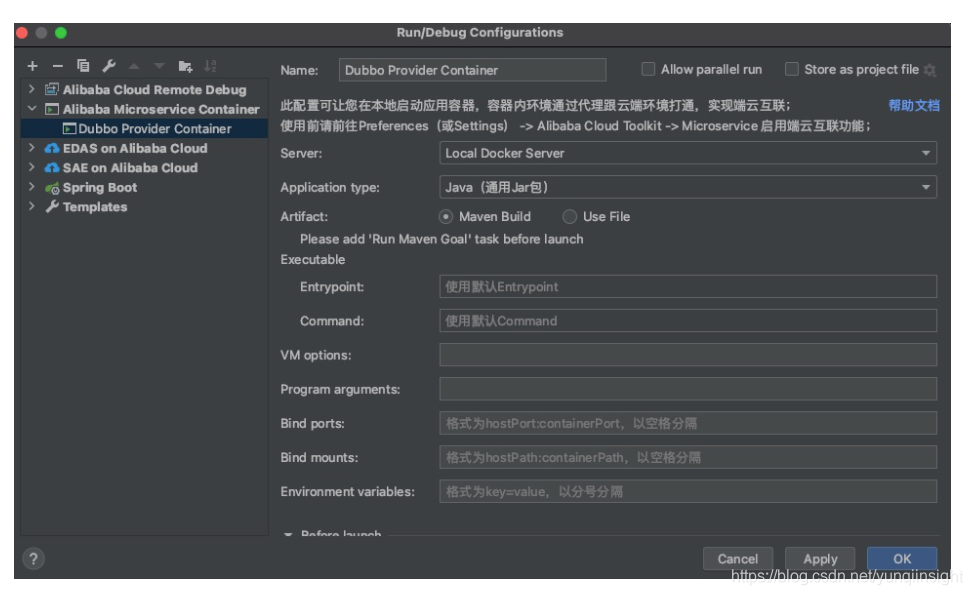The height and width of the screenshot is (595, 973).
Task: Click the Bind mounts field
Action: tap(688, 457)
